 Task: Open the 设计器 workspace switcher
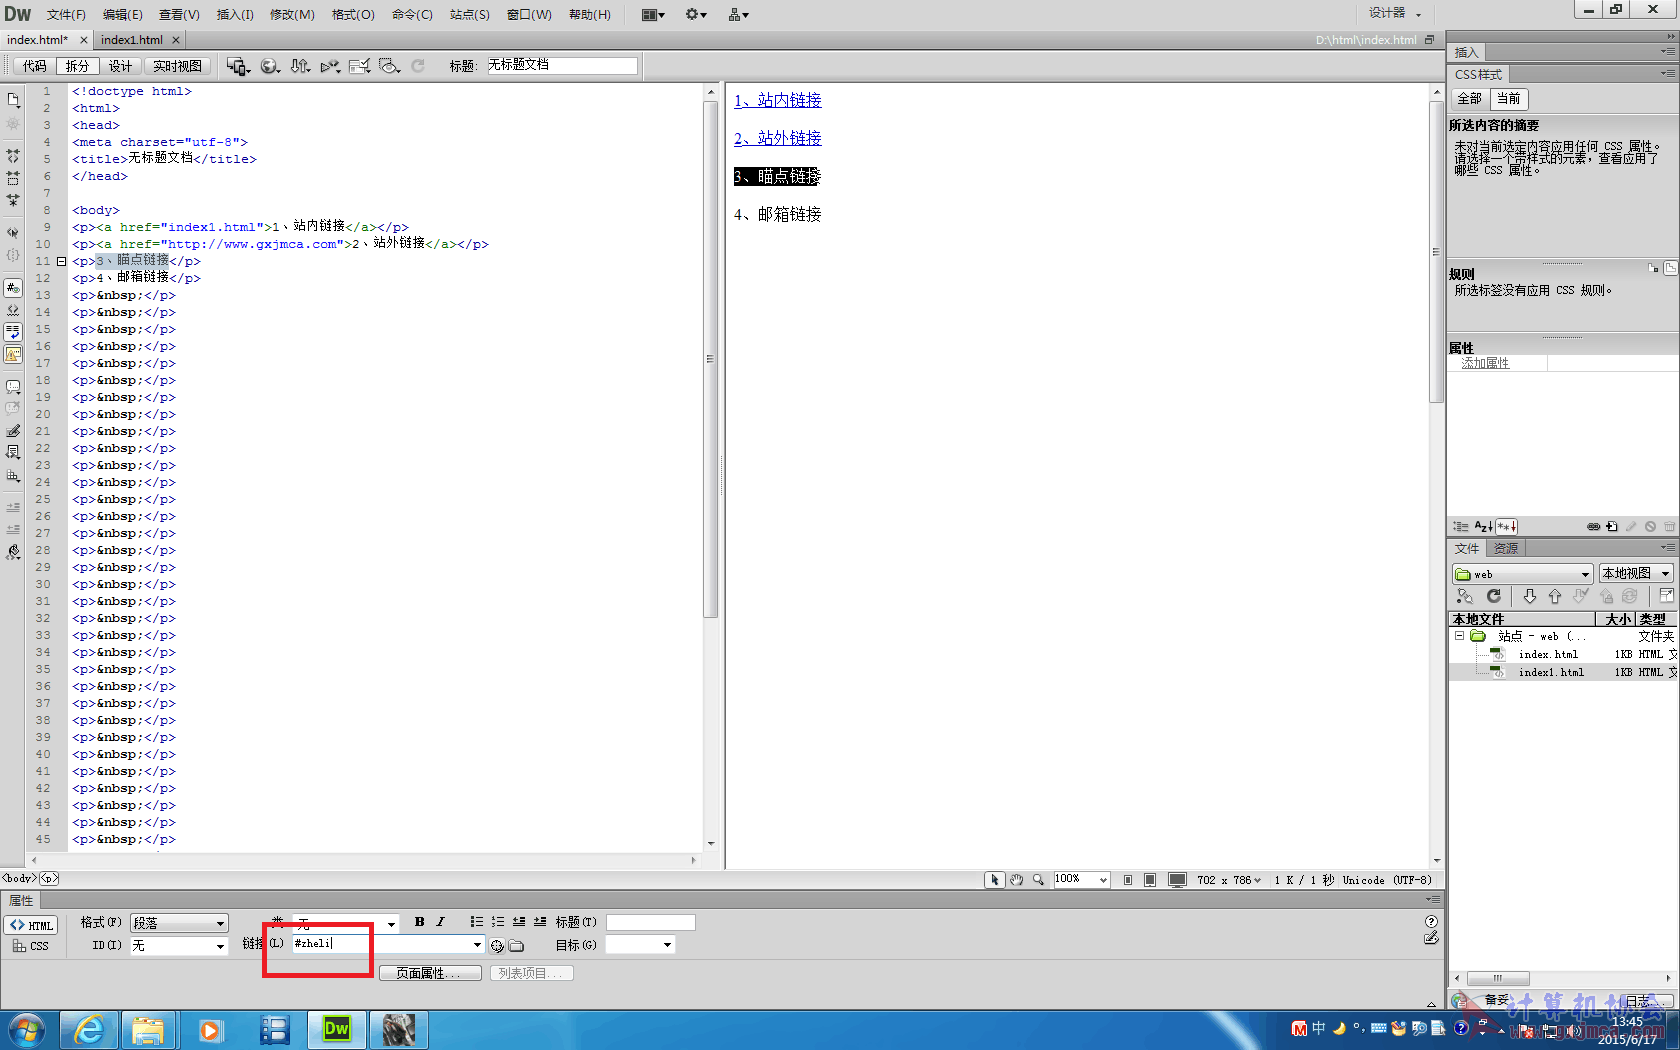[1395, 13]
